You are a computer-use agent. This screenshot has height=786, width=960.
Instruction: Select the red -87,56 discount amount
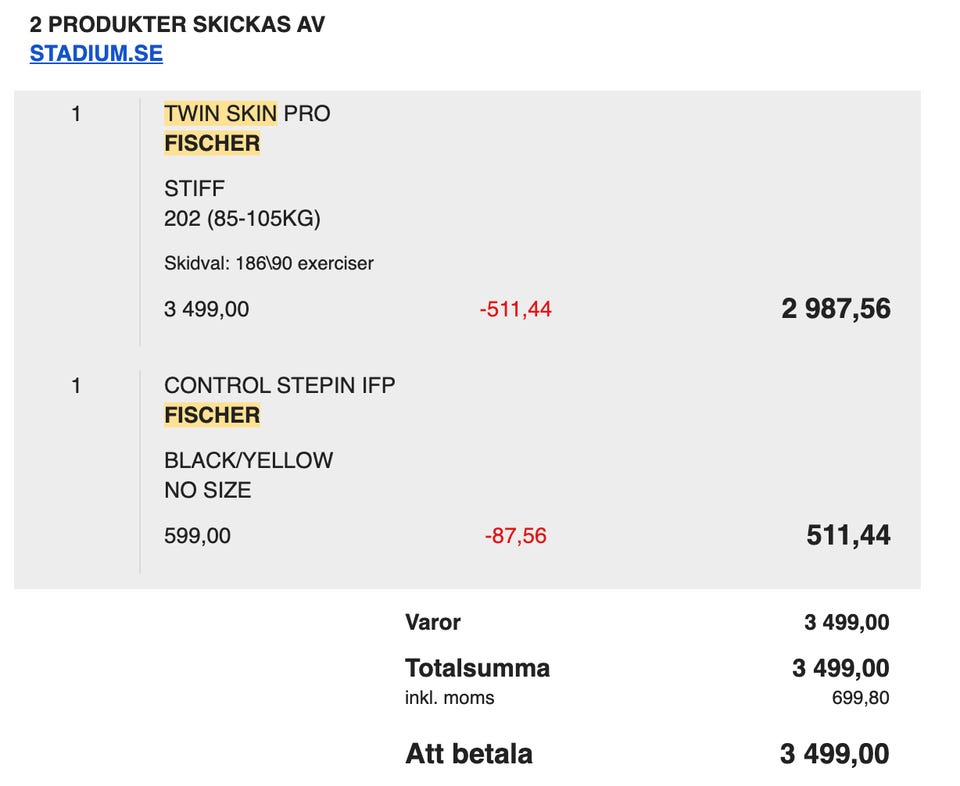515,536
